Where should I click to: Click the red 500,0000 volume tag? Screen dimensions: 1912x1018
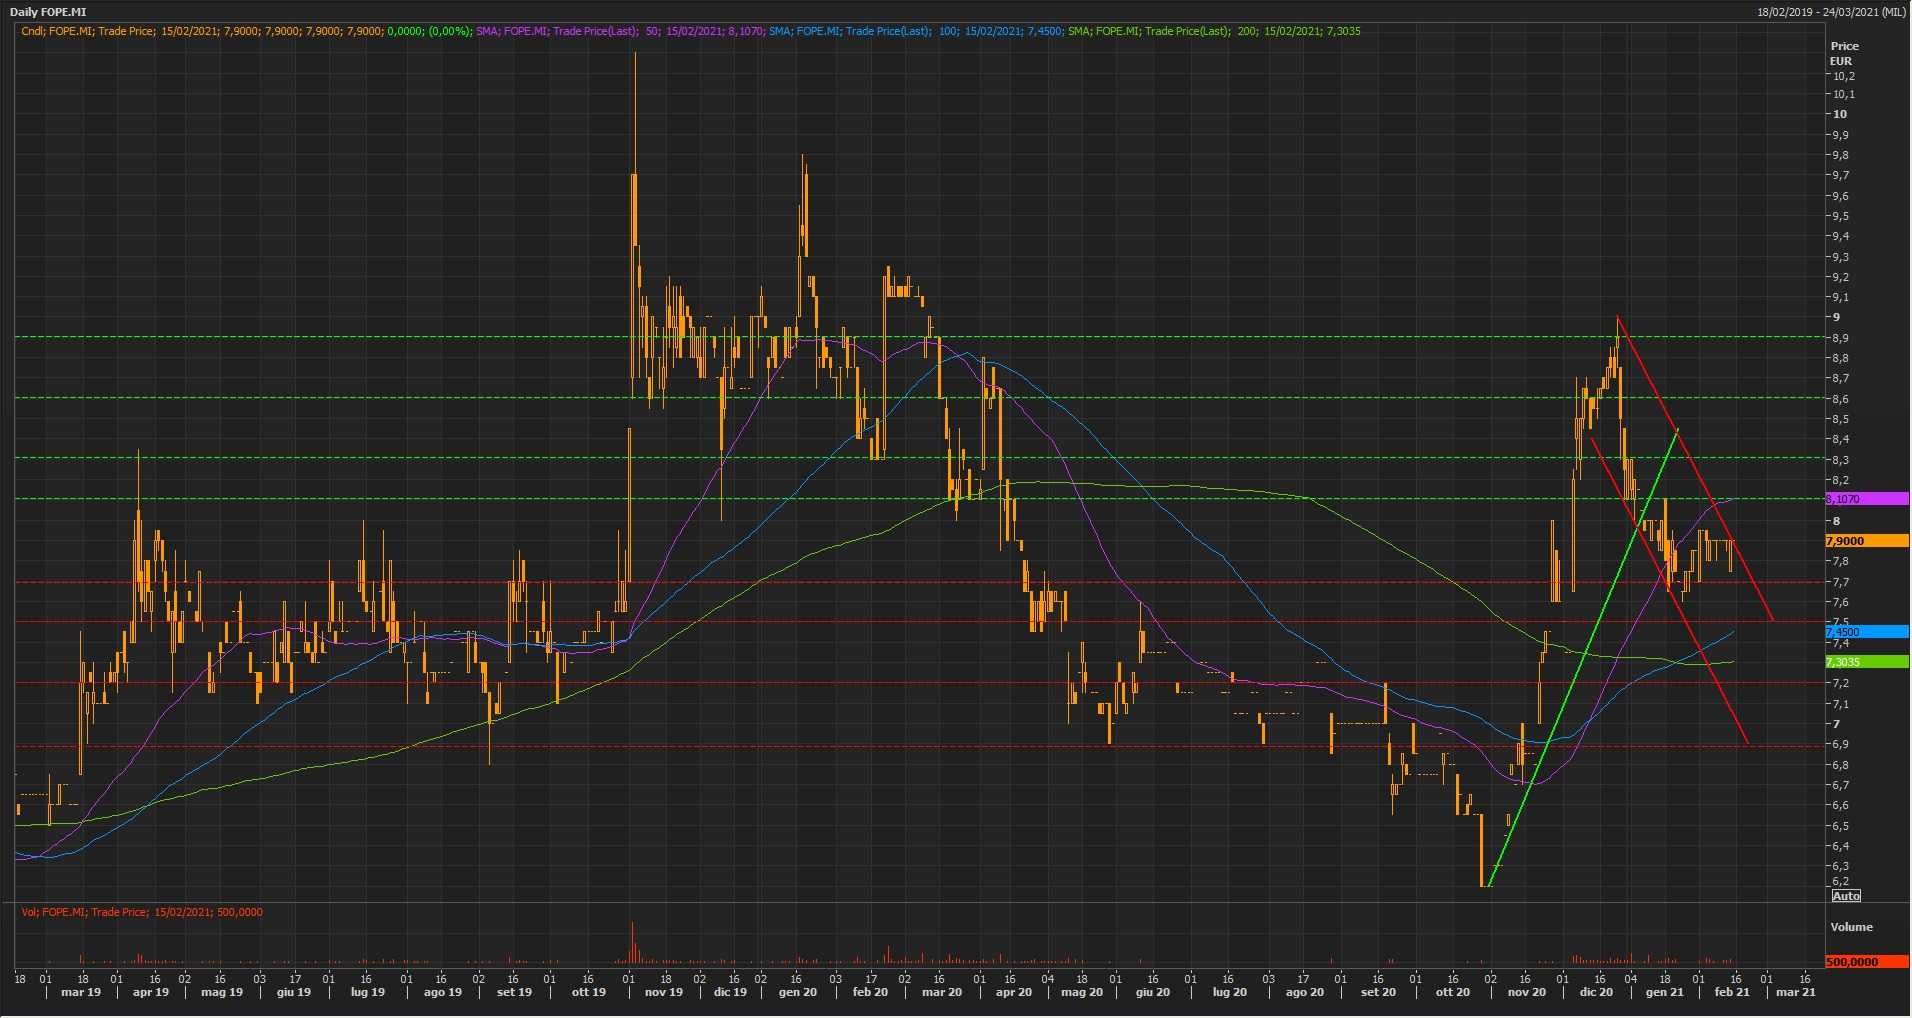point(1866,962)
